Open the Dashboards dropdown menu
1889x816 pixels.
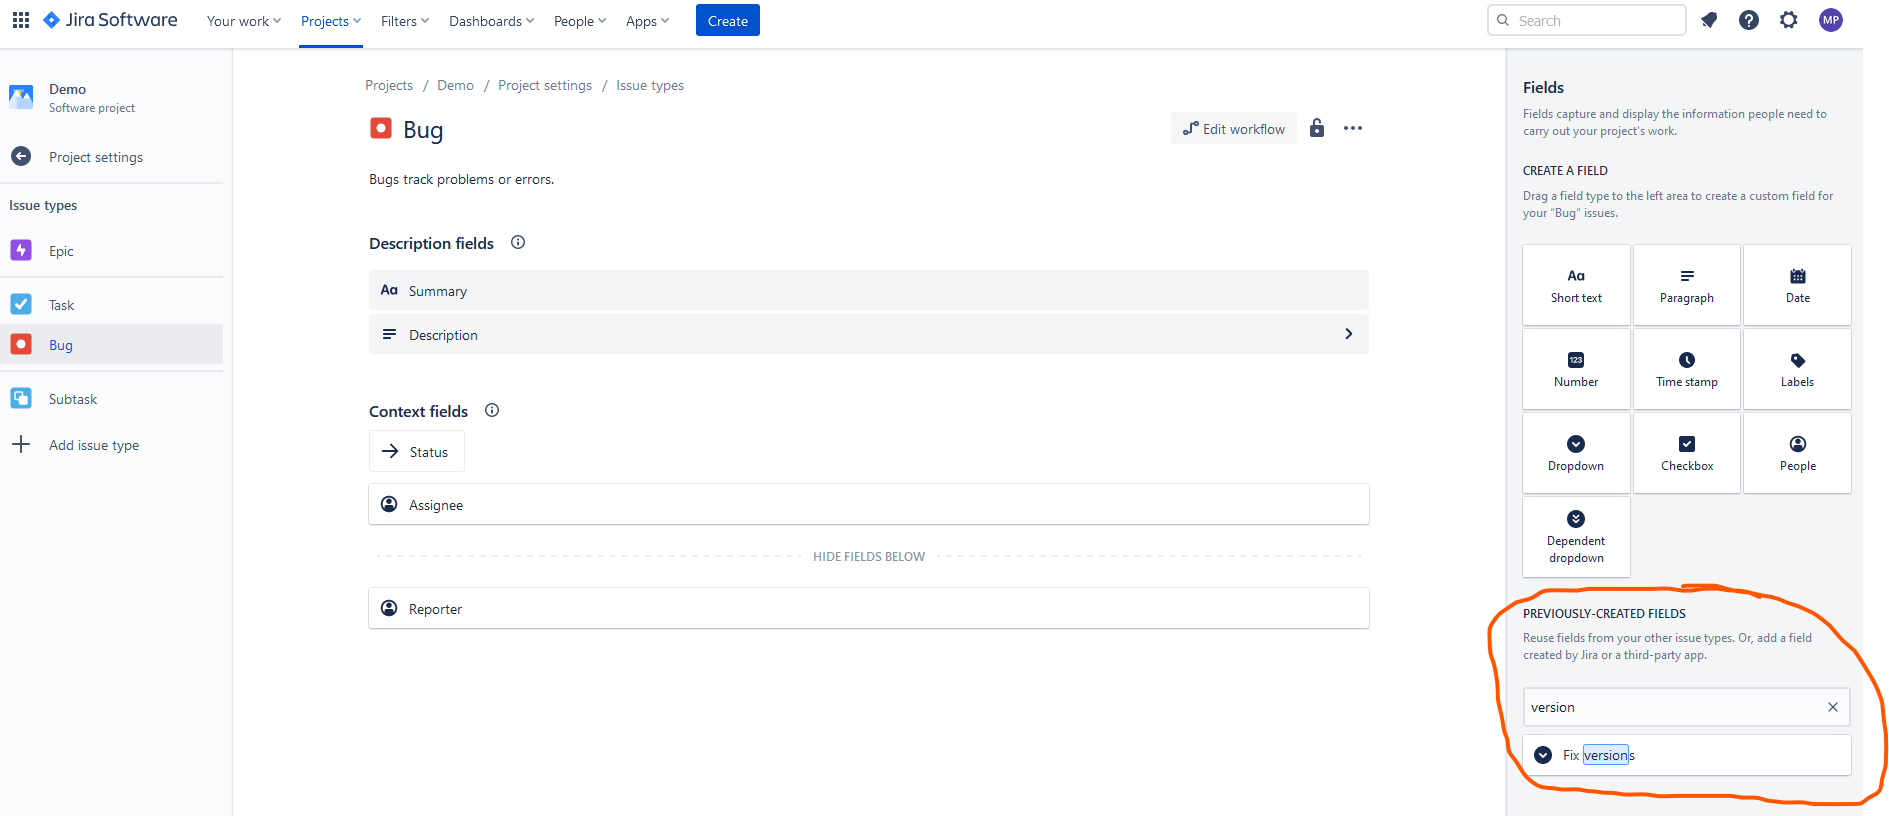pos(491,21)
